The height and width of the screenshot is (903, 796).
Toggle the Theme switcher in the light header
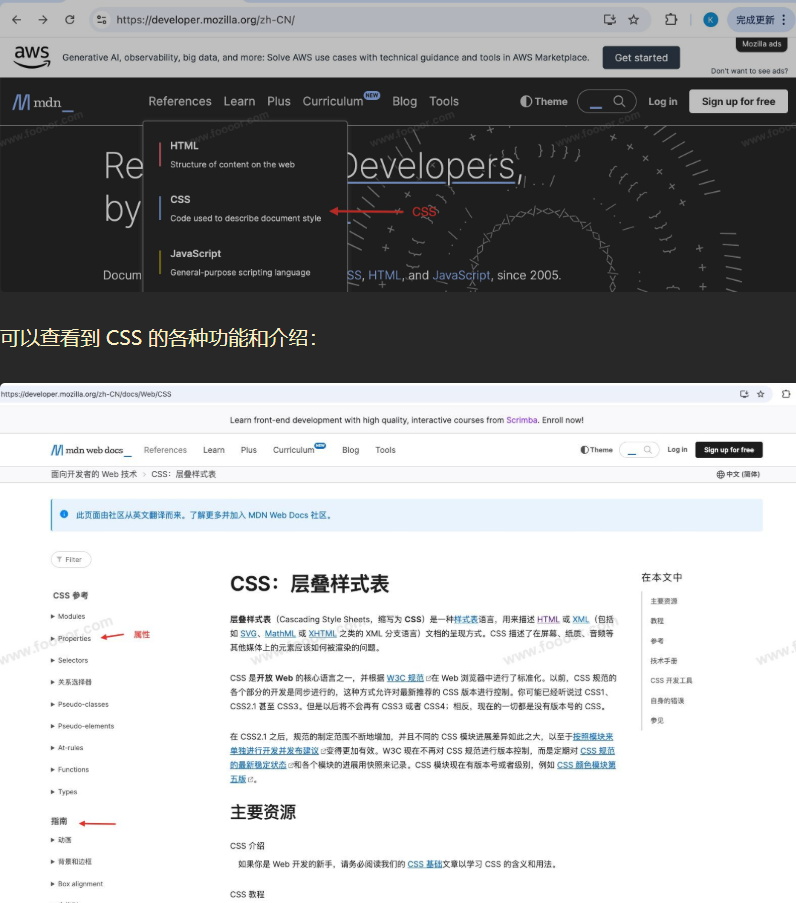coord(596,450)
